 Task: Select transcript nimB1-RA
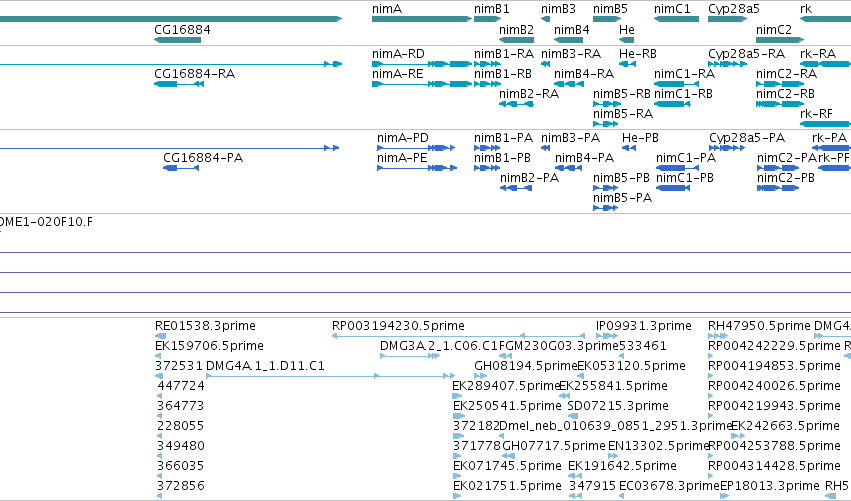pyautogui.click(x=487, y=64)
